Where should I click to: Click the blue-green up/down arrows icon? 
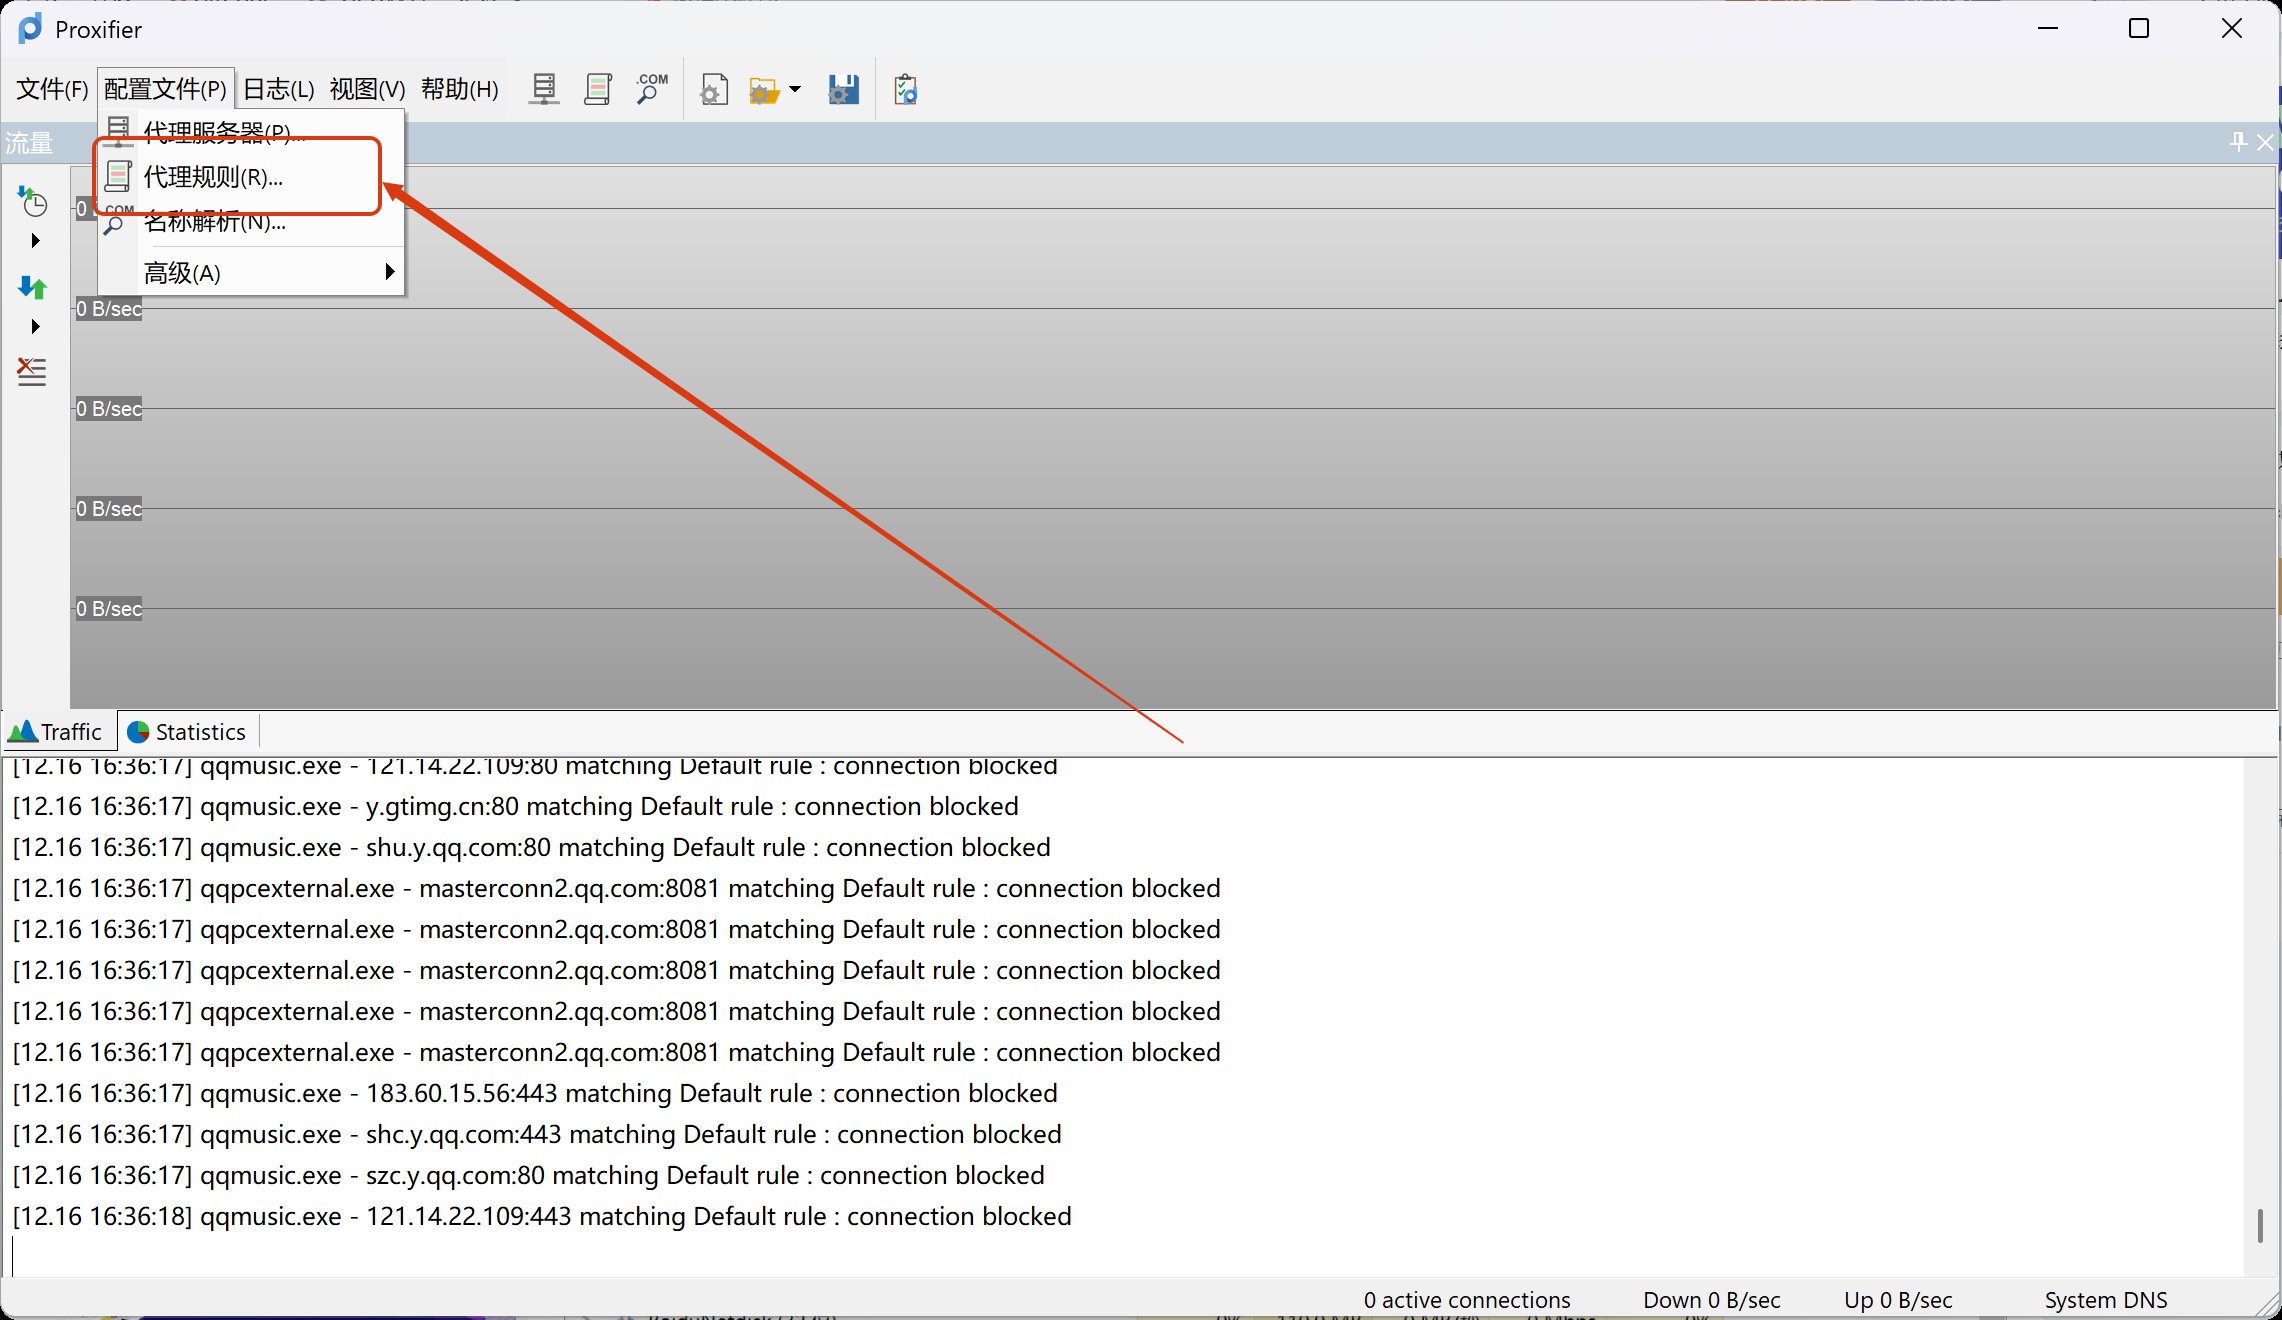click(x=33, y=288)
